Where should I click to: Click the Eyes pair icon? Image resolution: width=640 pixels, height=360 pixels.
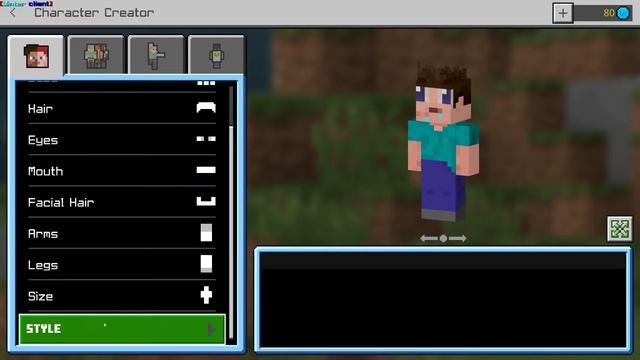pos(206,139)
